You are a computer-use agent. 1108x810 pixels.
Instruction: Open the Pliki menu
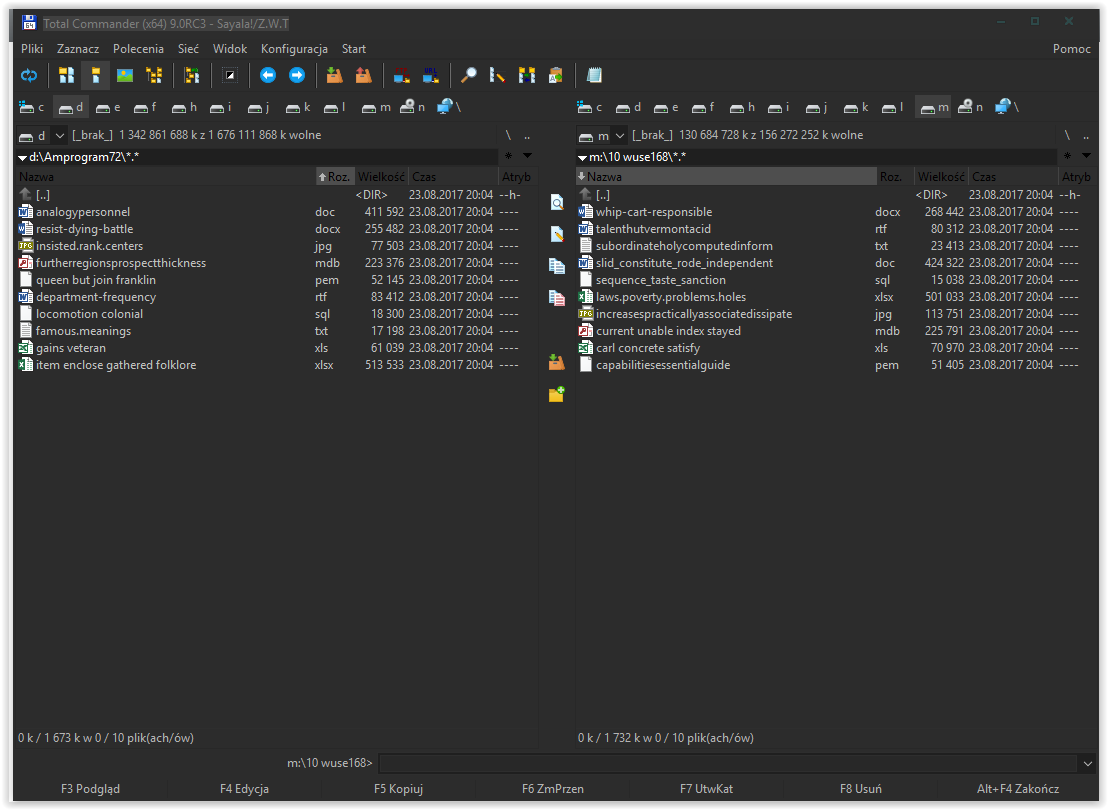(x=32, y=49)
